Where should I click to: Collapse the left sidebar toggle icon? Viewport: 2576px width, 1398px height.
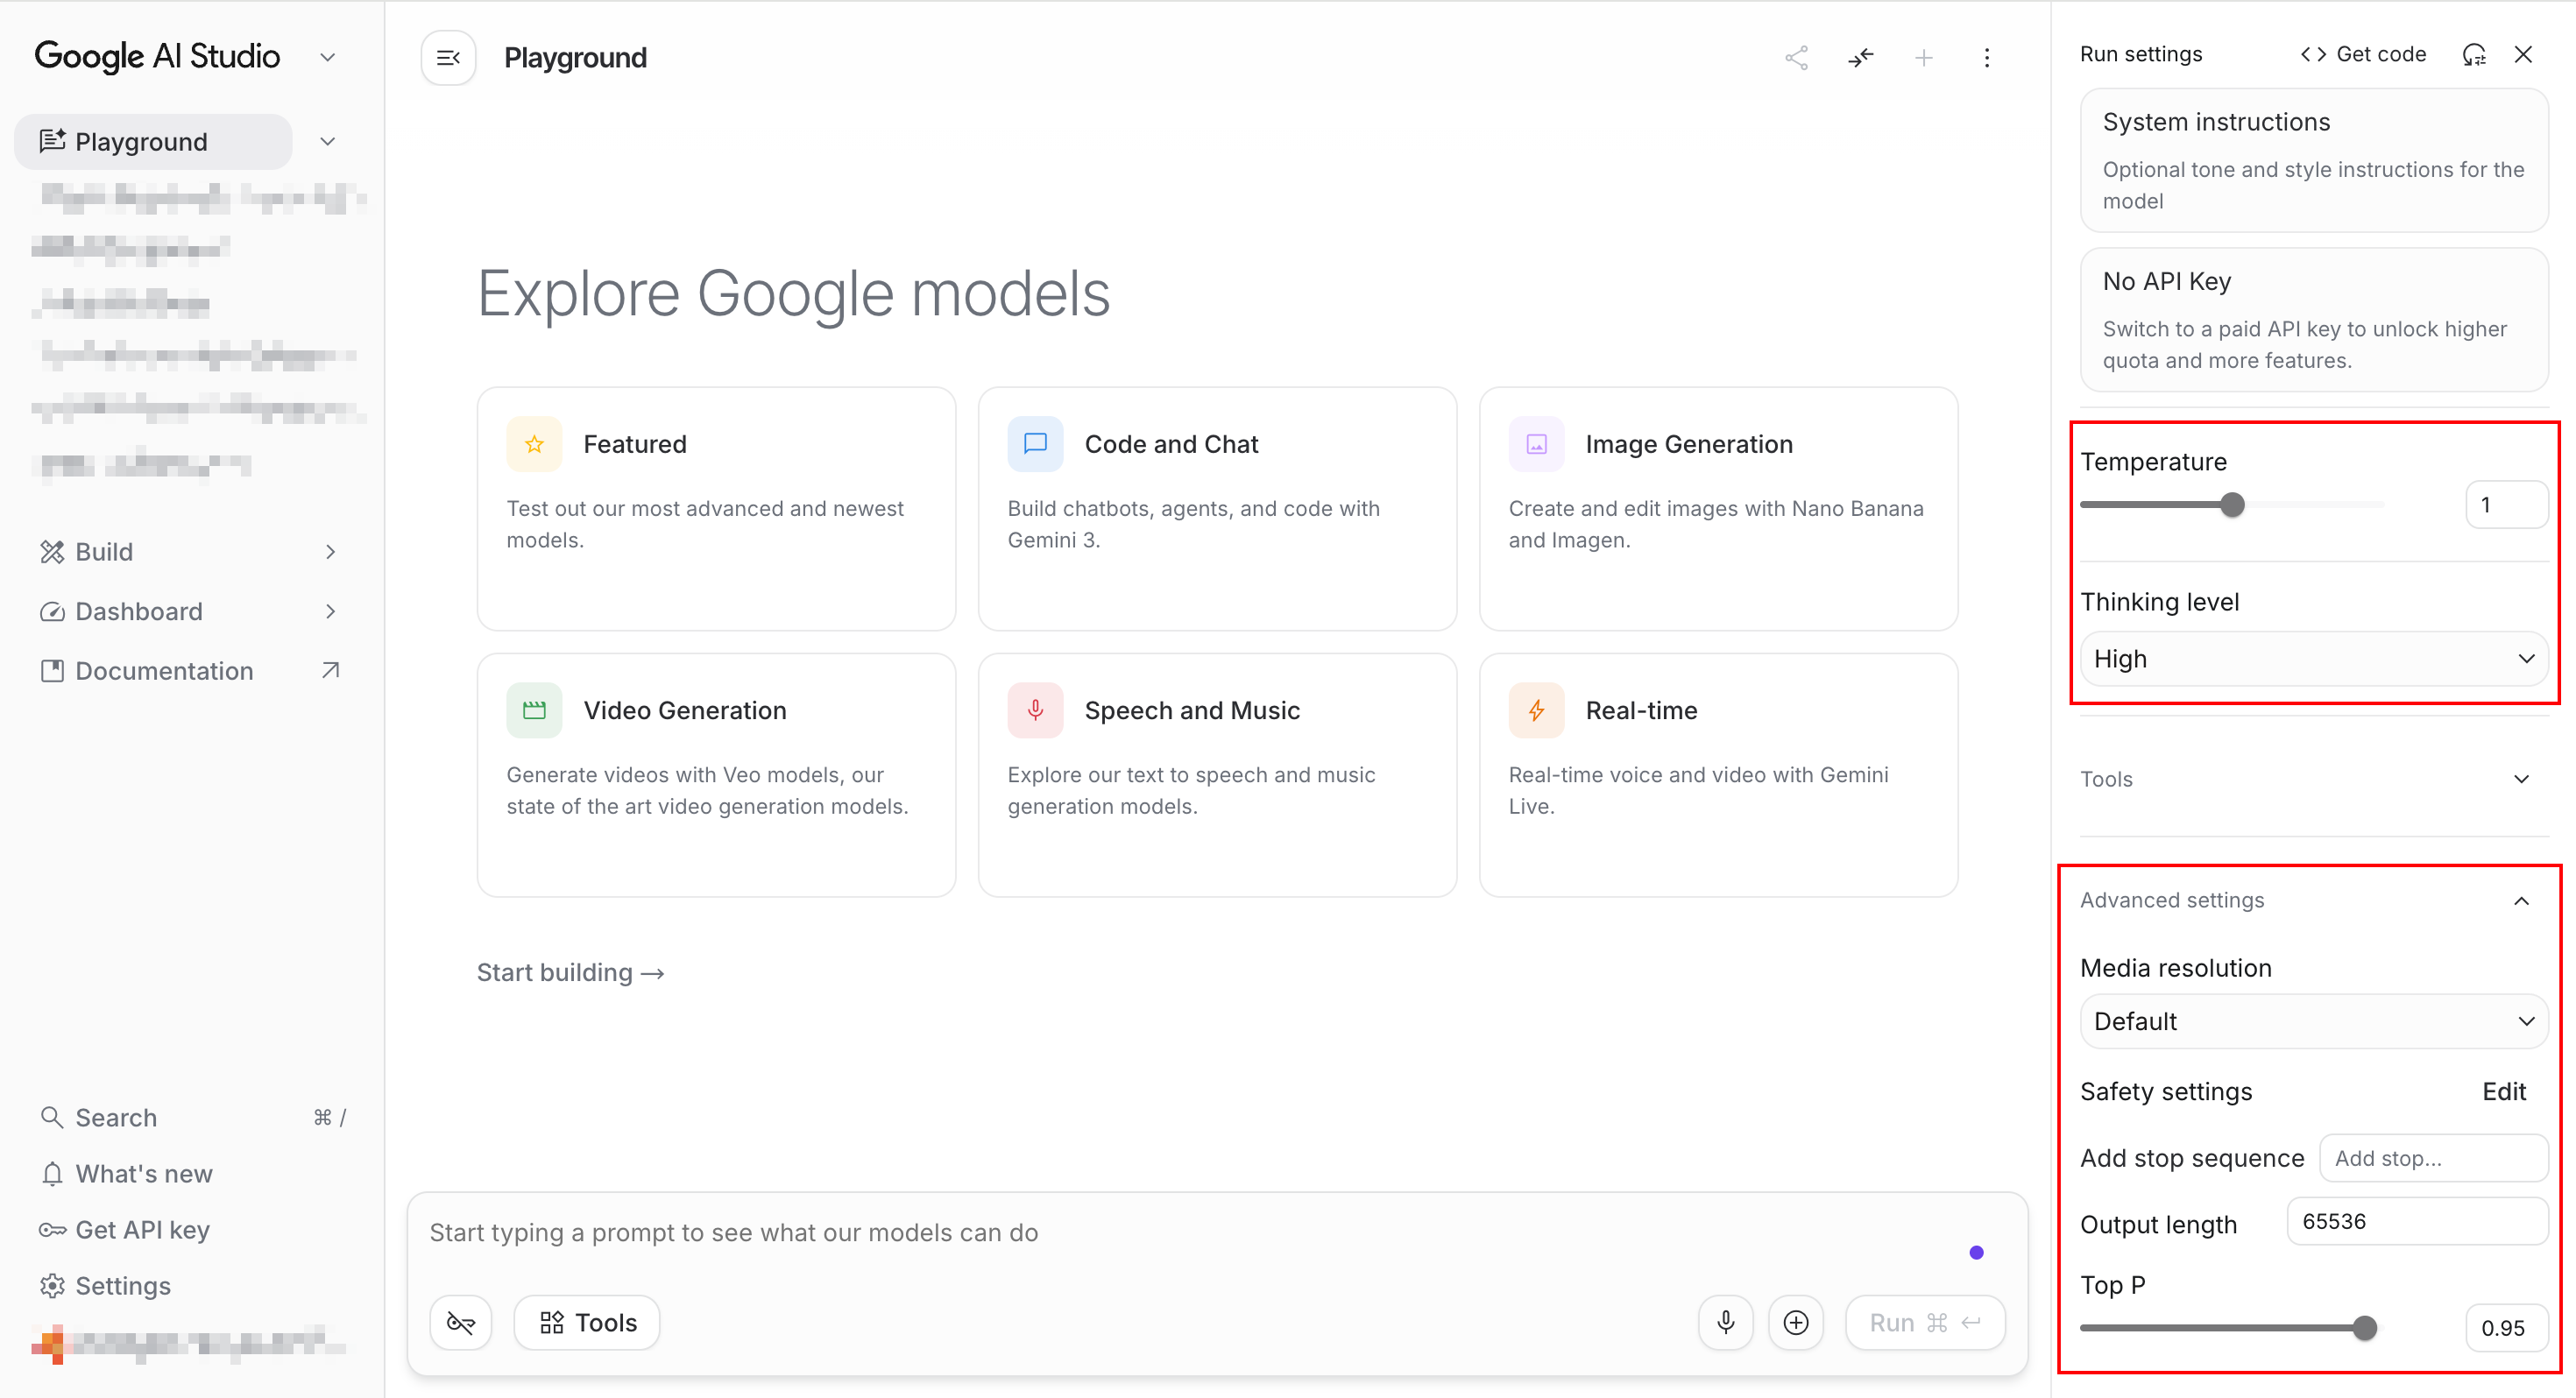pos(448,58)
